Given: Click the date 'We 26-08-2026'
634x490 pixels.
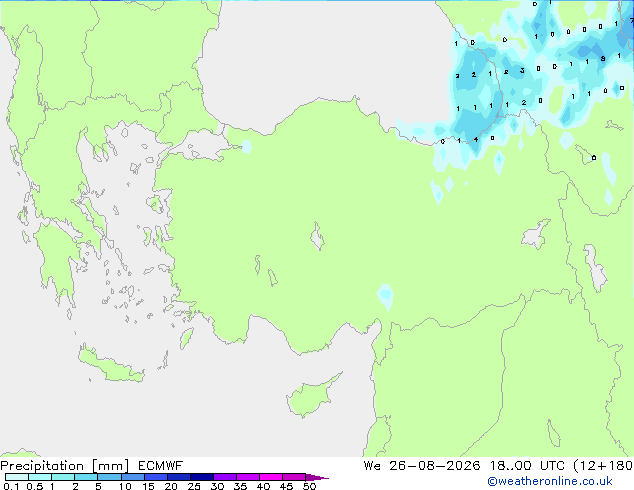Looking at the screenshot, I should 422,466.
